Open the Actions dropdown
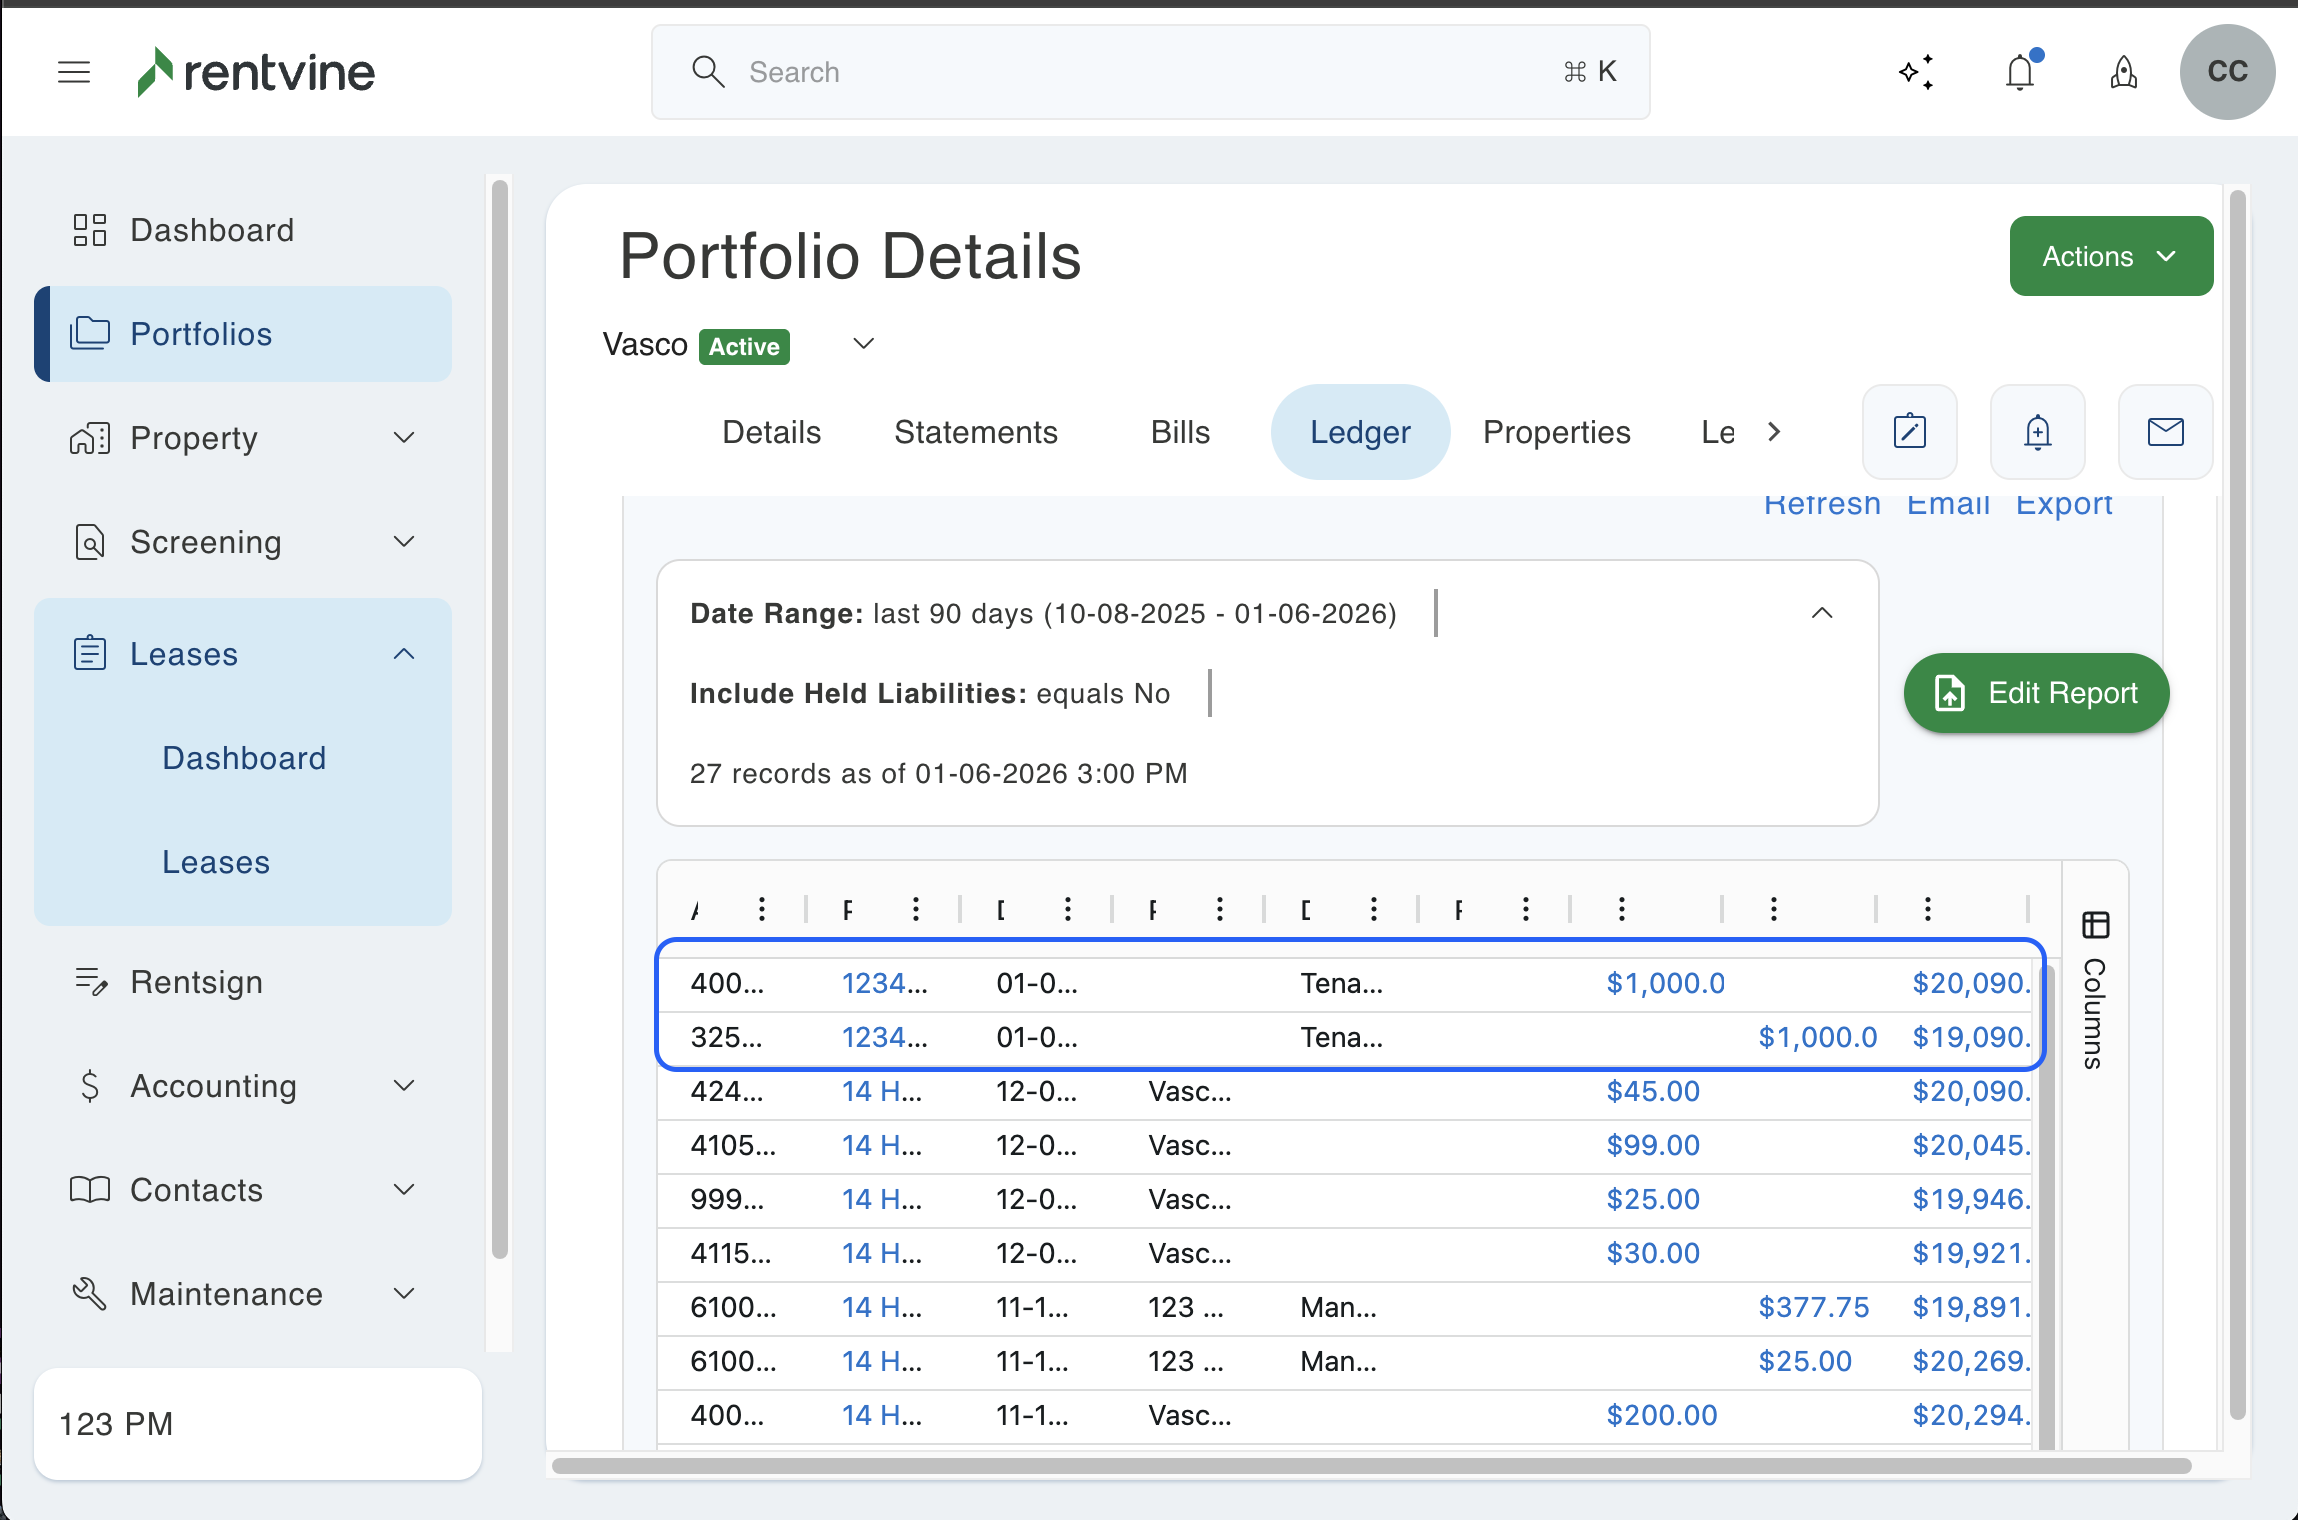 coord(2110,257)
